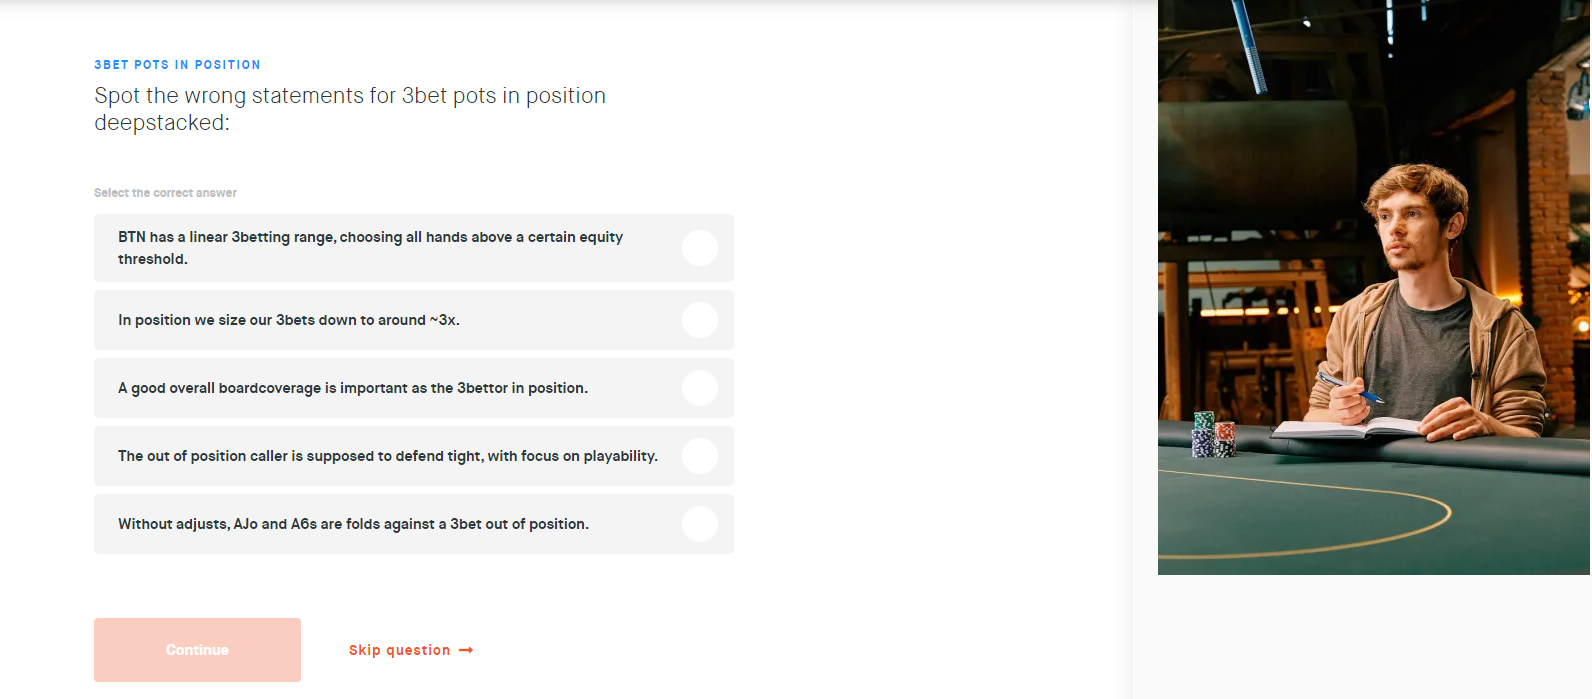Select radio for BTN linear 3betting range

click(700, 248)
